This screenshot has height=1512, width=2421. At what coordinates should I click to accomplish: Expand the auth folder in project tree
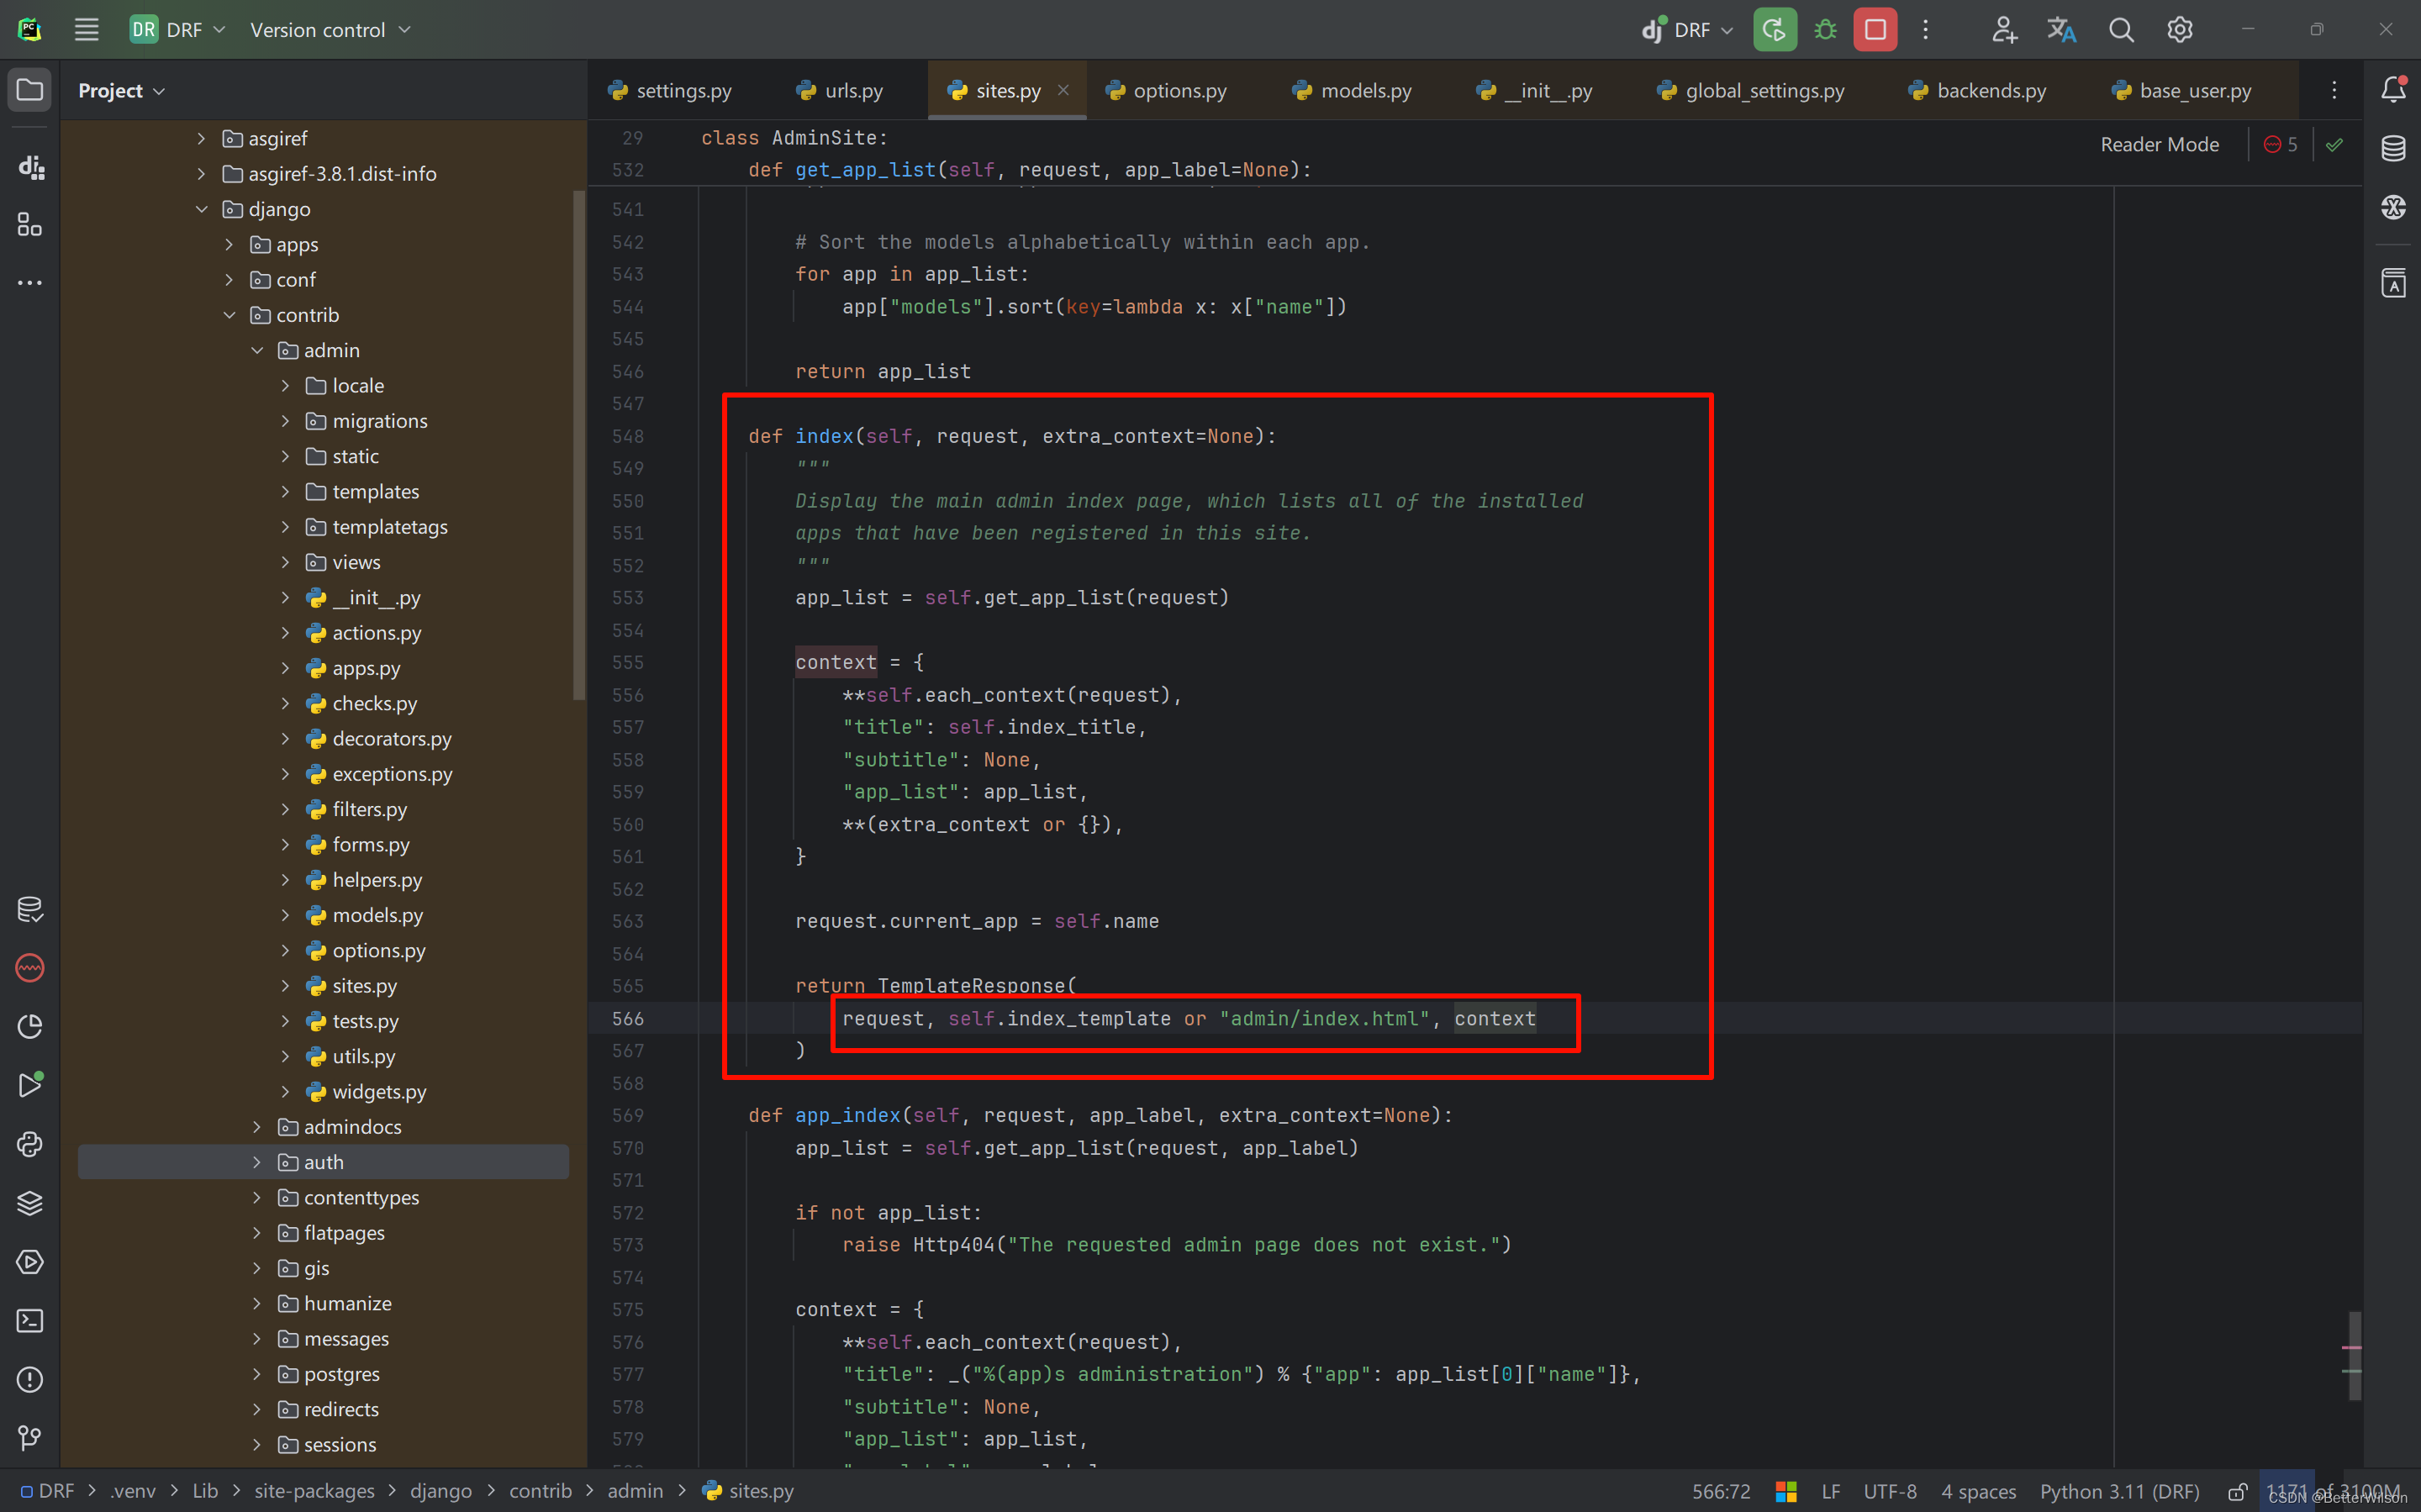pyautogui.click(x=258, y=1162)
